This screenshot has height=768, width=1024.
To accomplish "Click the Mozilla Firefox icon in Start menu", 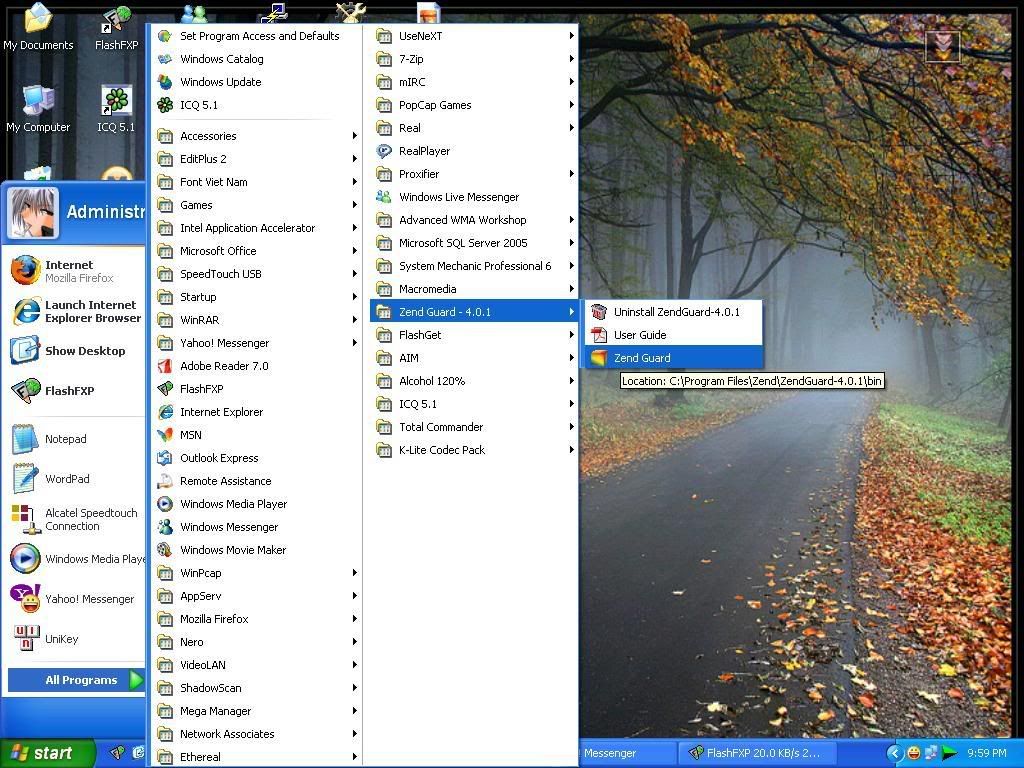I will click(25, 271).
